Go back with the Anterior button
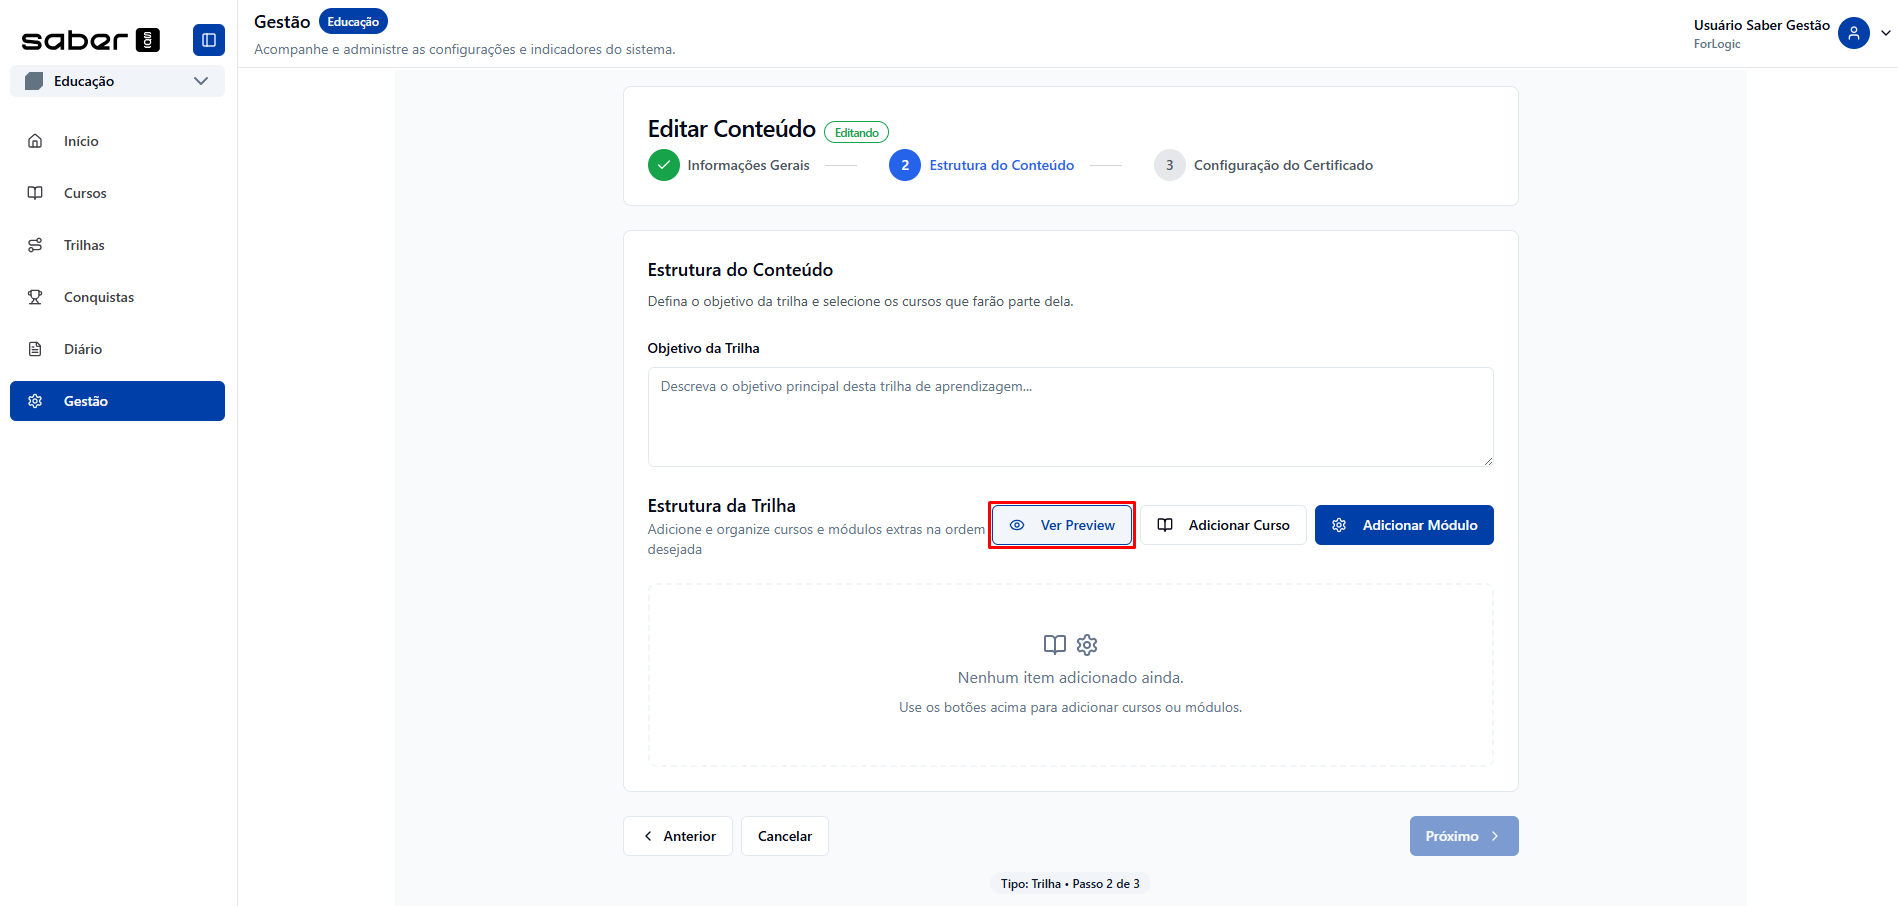 pos(678,836)
